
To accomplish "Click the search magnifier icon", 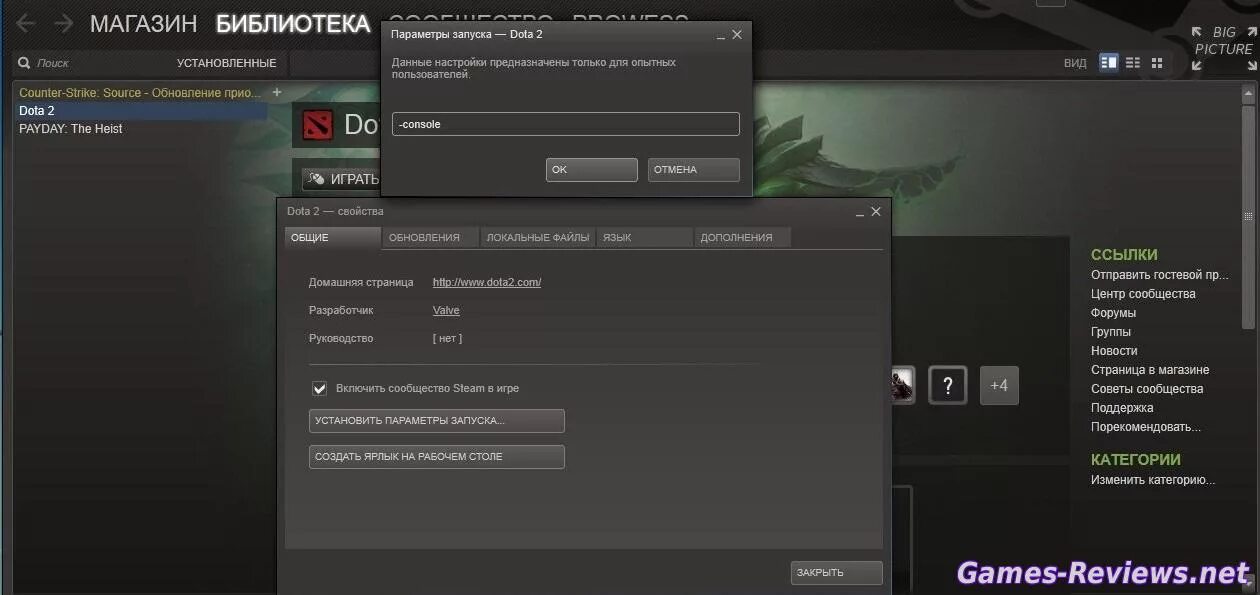I will tap(24, 63).
